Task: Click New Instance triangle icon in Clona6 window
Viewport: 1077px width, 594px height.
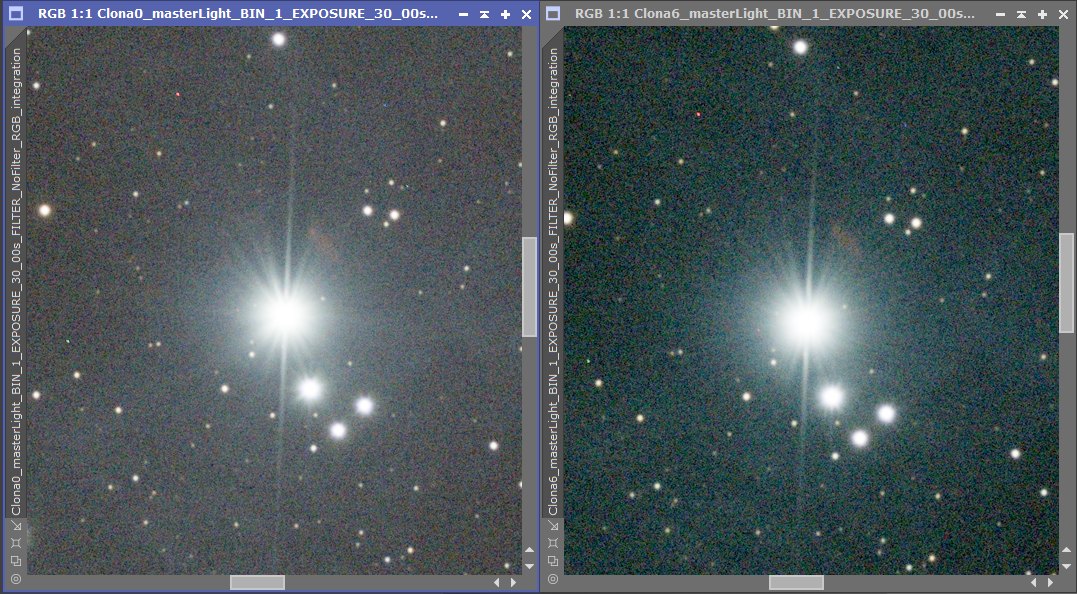Action: 553,525
